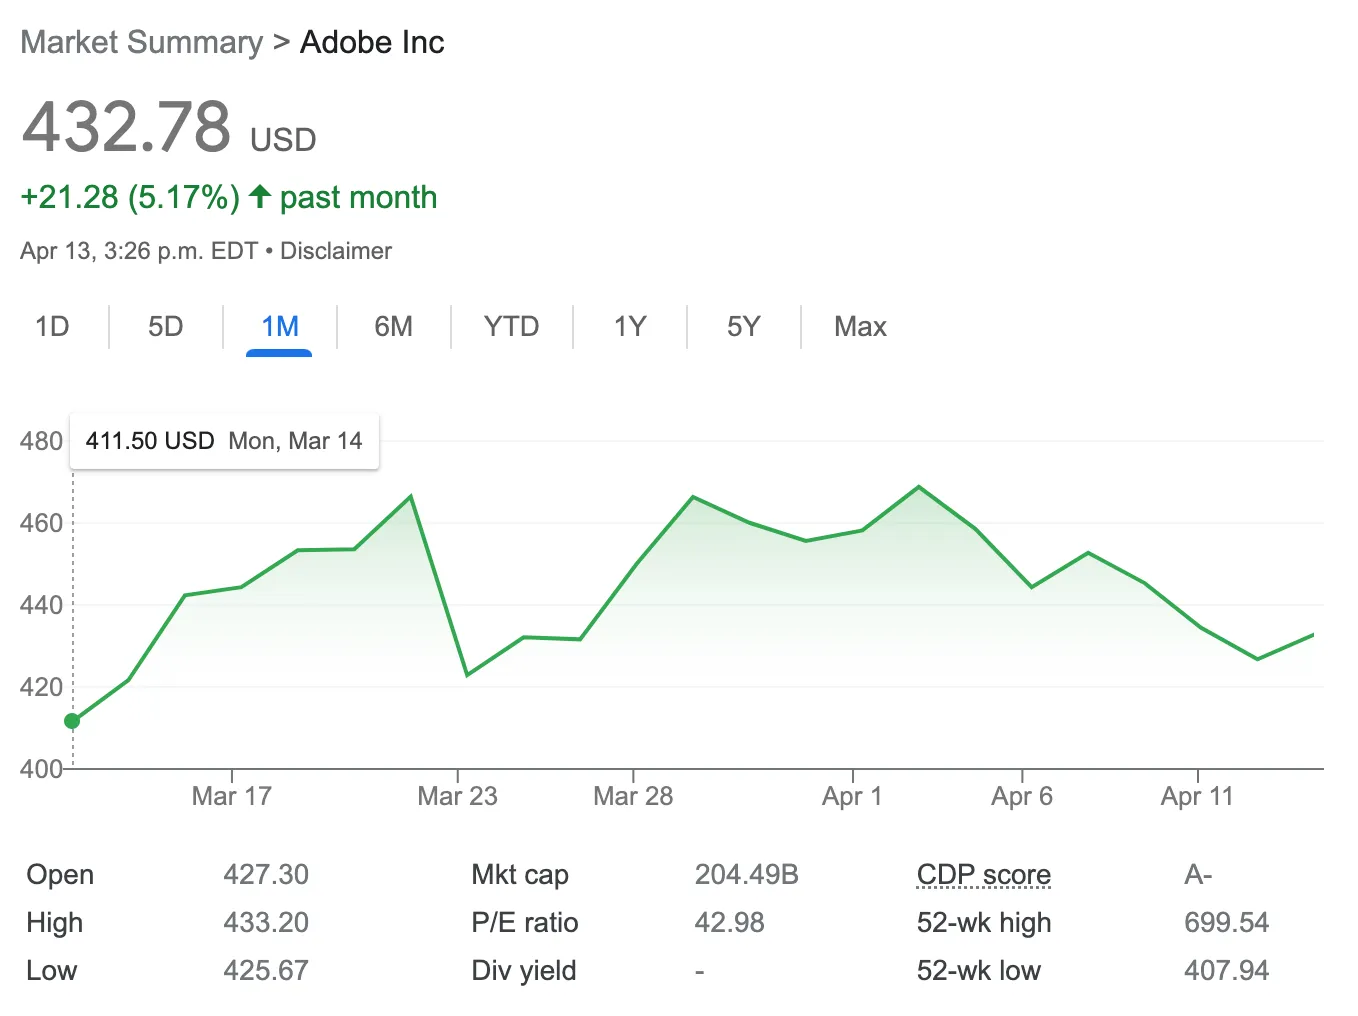1358x1016 pixels.
Task: Click the Adobe Inc title
Action: 372,42
